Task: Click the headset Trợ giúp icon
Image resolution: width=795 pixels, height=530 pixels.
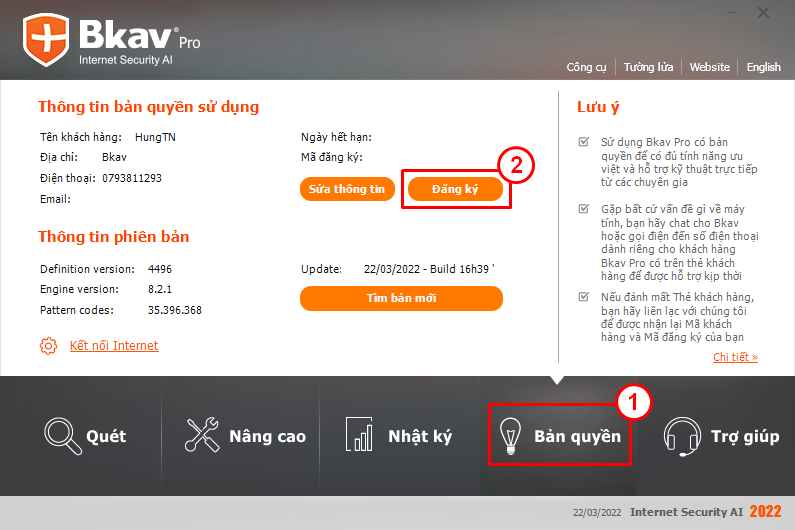Action: [682, 436]
